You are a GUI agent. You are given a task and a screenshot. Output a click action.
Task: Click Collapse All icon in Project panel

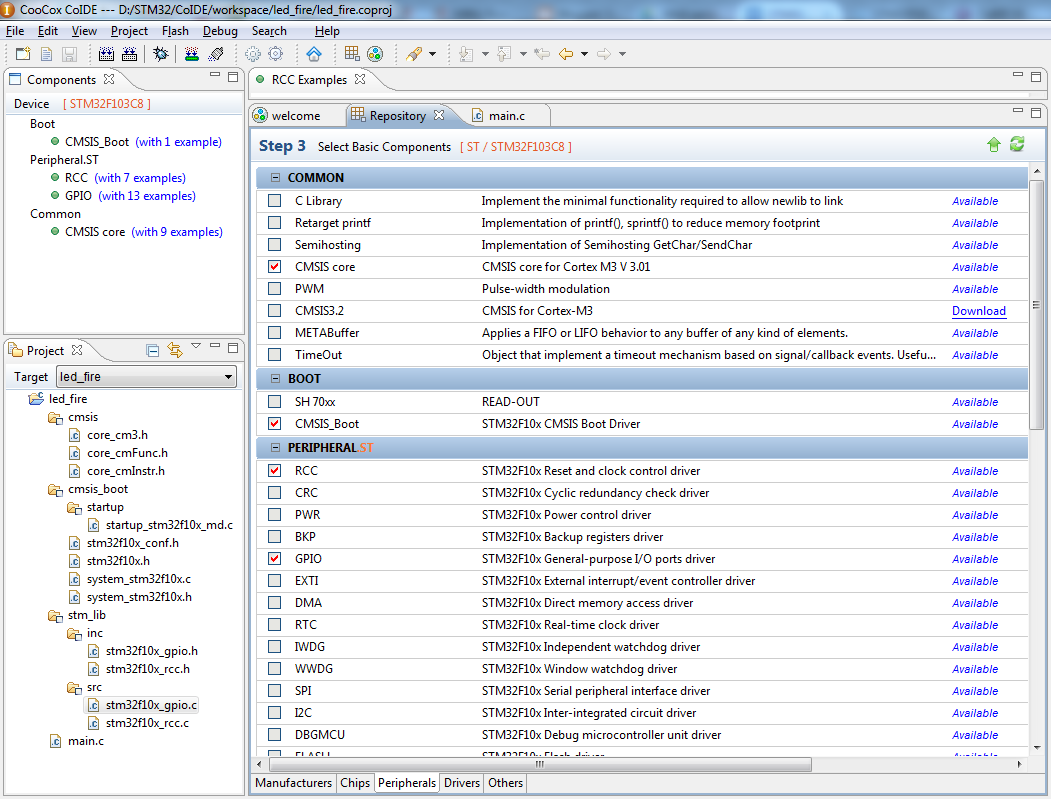point(153,350)
